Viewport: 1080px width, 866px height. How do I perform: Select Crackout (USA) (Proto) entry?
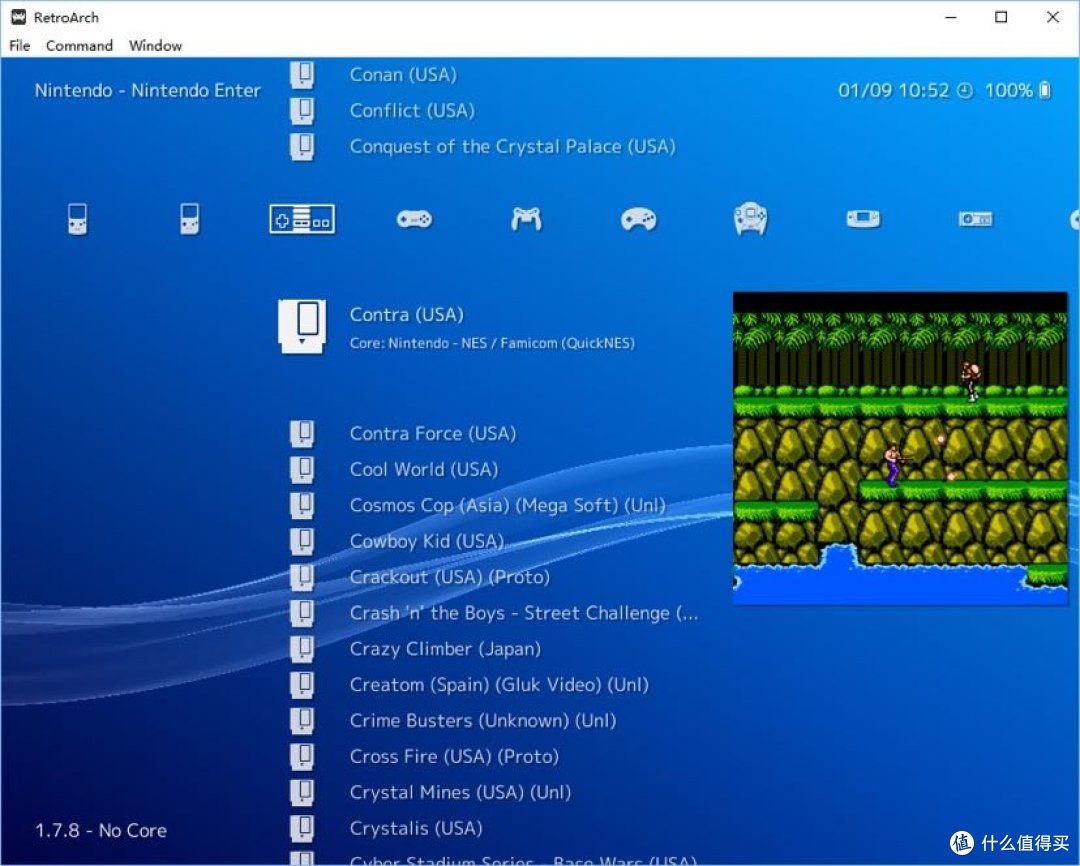pyautogui.click(x=450, y=577)
